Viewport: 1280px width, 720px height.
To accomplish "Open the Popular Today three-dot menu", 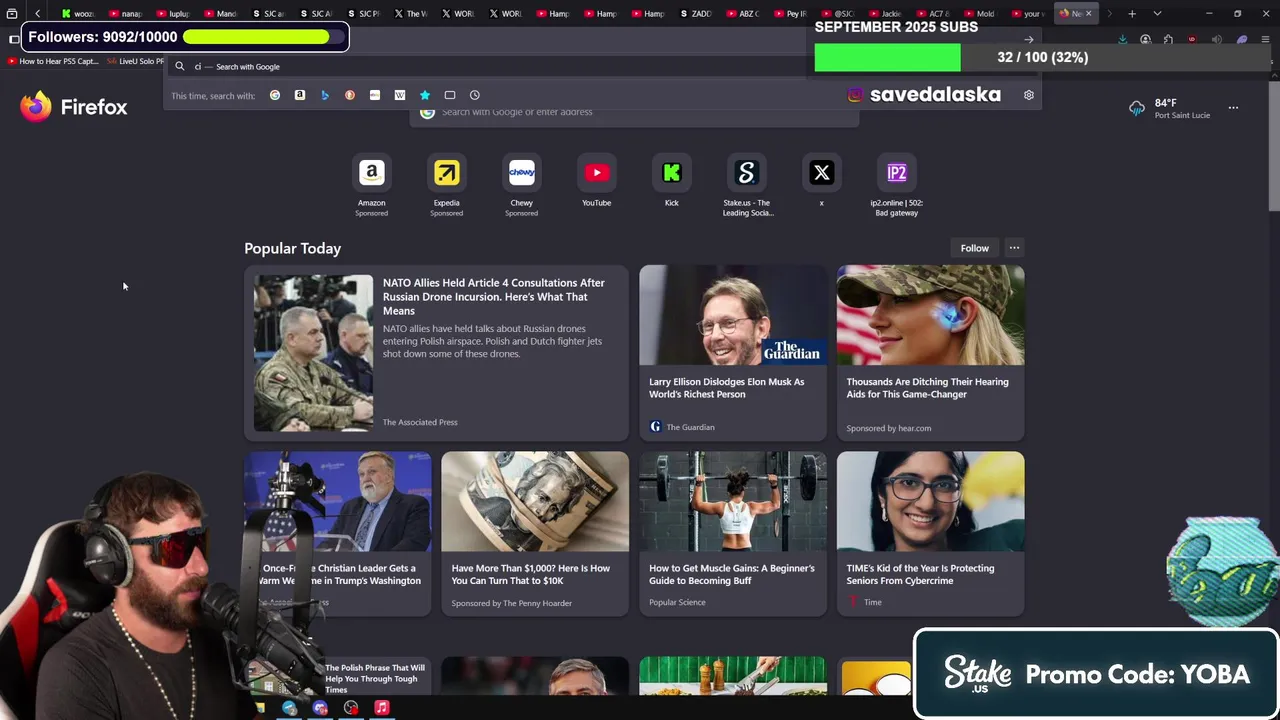I will (1014, 248).
